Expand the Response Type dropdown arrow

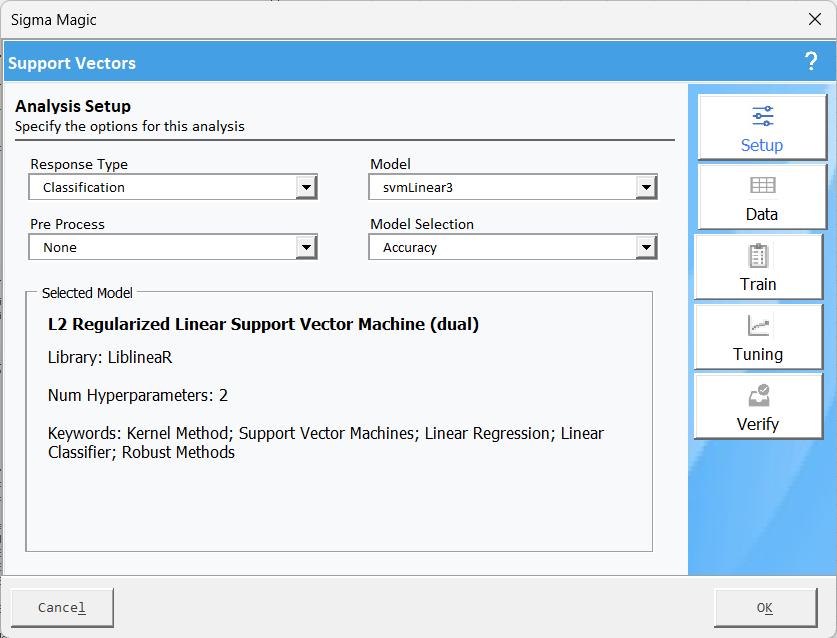pyautogui.click(x=306, y=187)
